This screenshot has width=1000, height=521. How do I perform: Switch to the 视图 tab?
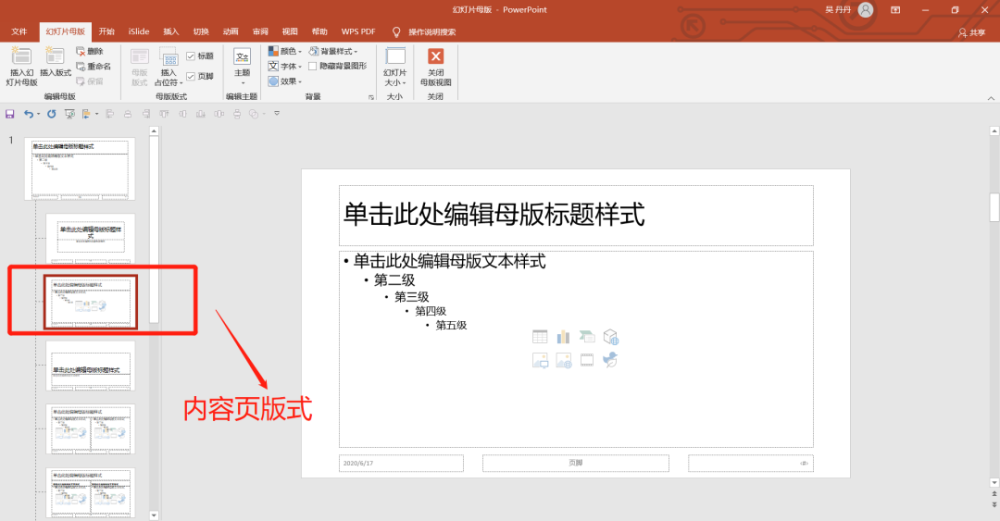(290, 32)
